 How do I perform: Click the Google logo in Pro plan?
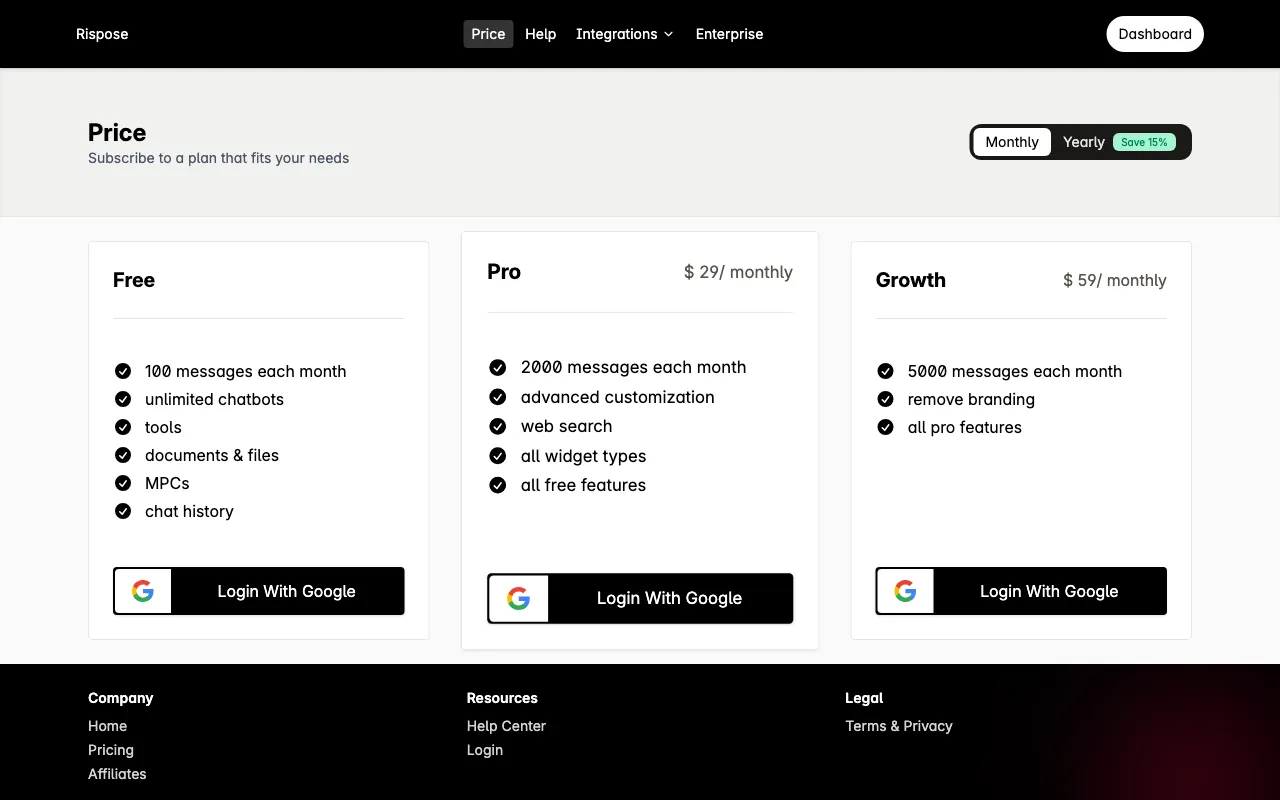point(518,598)
